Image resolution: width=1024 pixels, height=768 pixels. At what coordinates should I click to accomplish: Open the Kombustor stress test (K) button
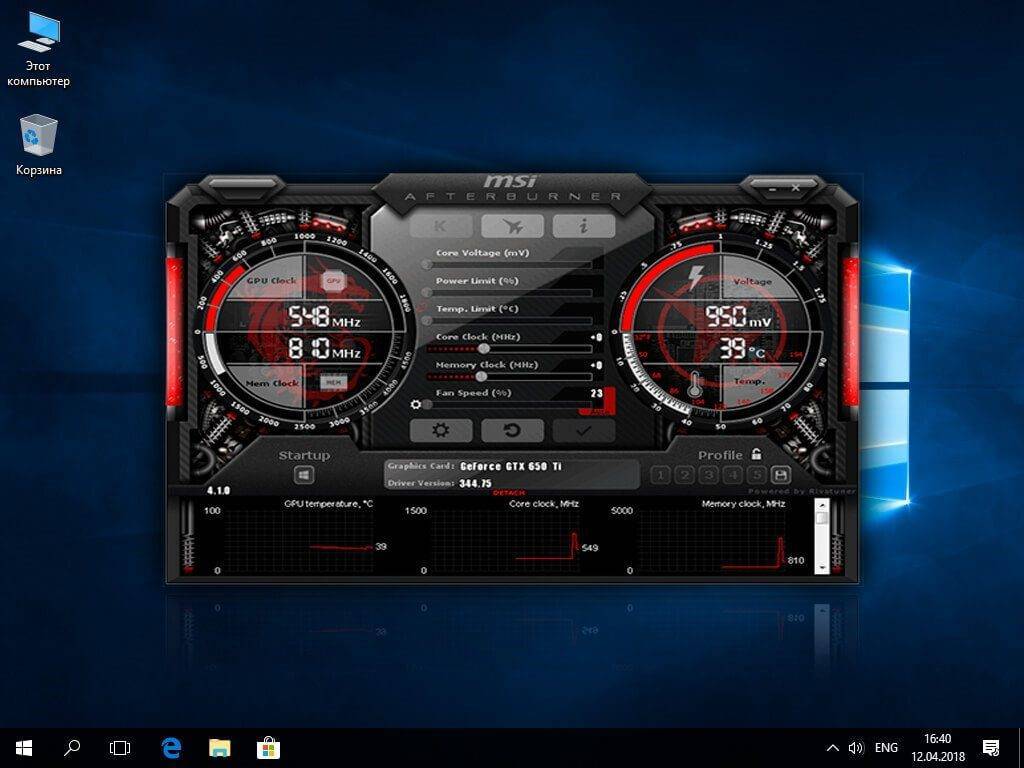click(441, 226)
